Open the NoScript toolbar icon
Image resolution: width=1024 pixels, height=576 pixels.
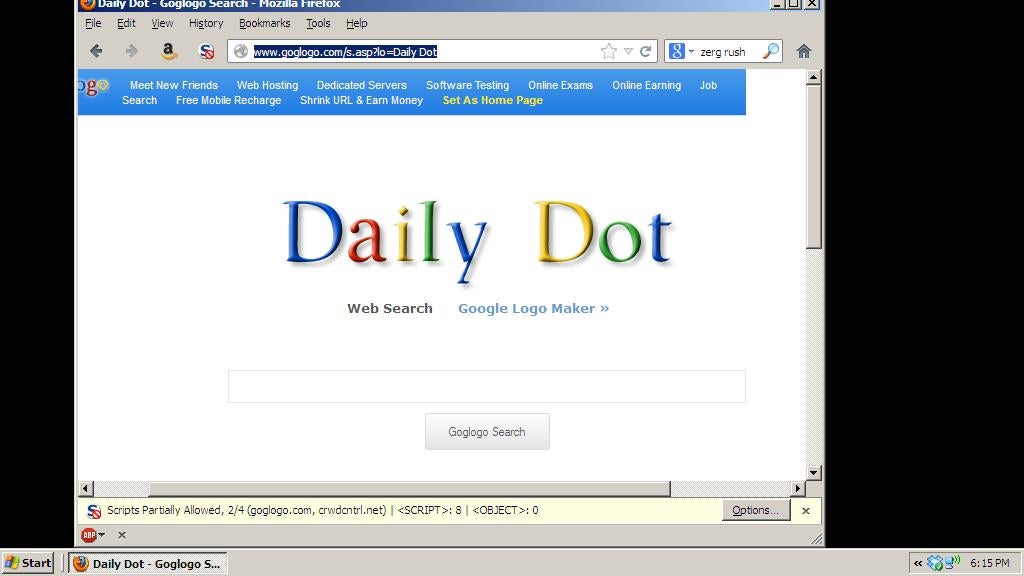tap(206, 52)
